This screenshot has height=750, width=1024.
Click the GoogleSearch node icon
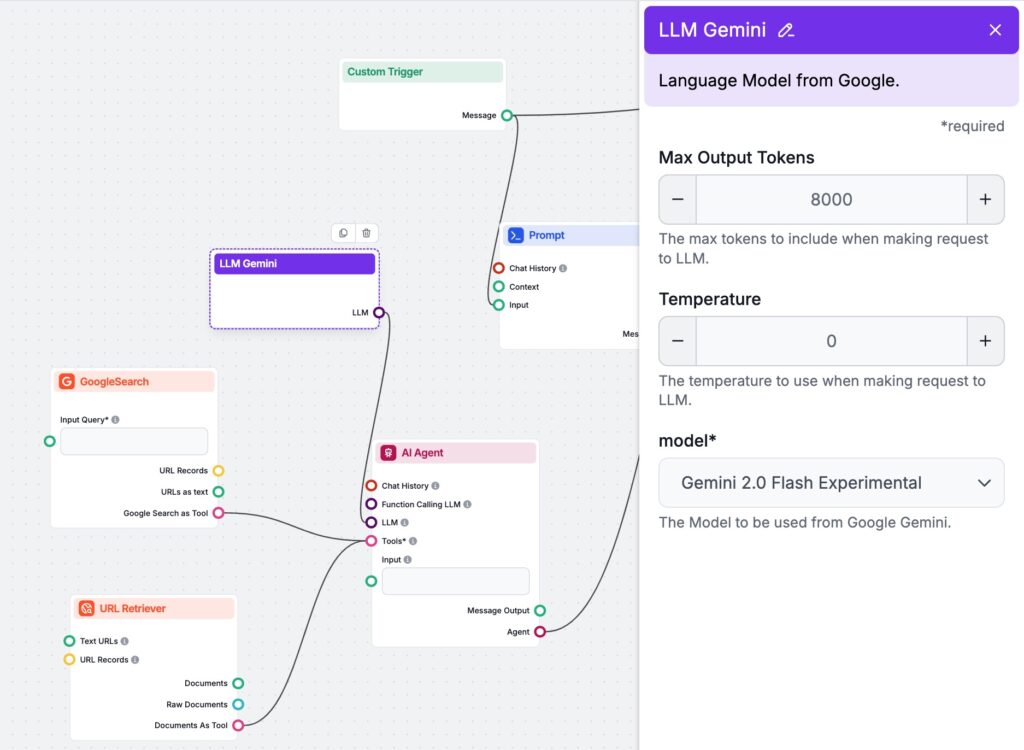point(67,381)
